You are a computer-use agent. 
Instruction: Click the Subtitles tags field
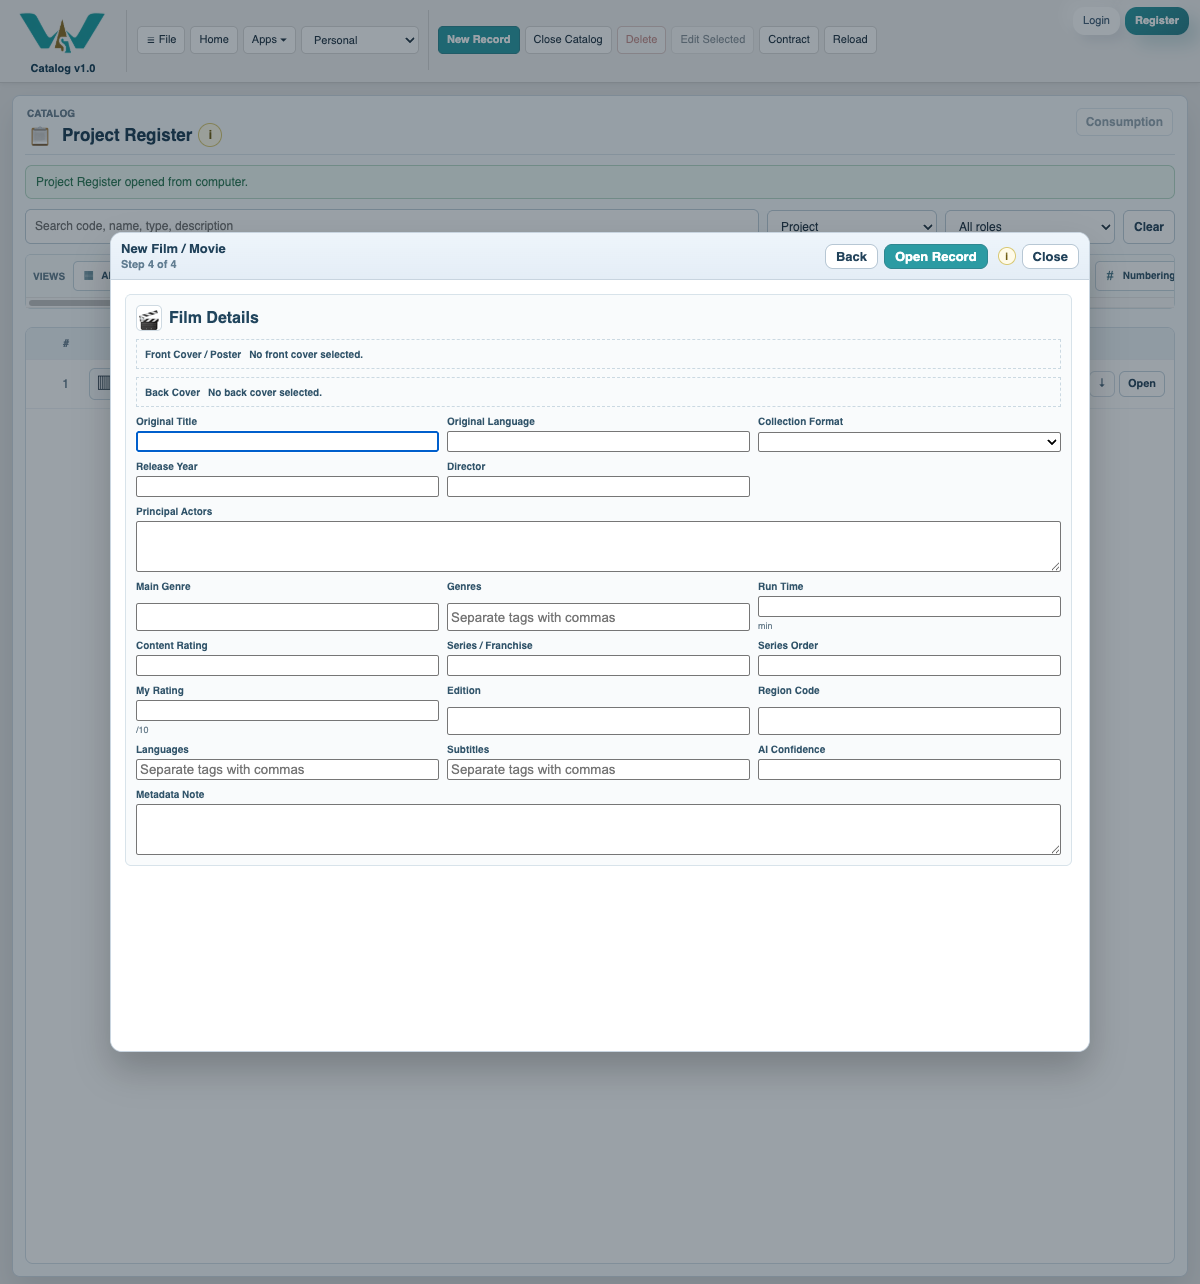[x=598, y=770]
